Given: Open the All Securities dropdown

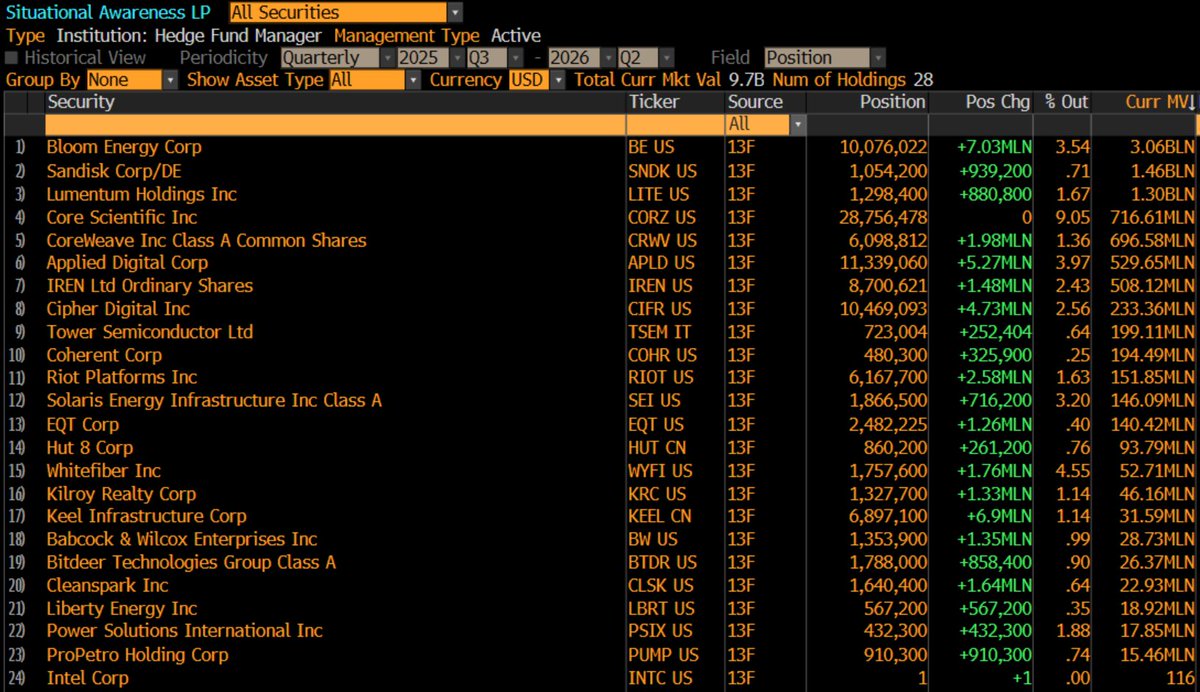Looking at the screenshot, I should point(346,13).
